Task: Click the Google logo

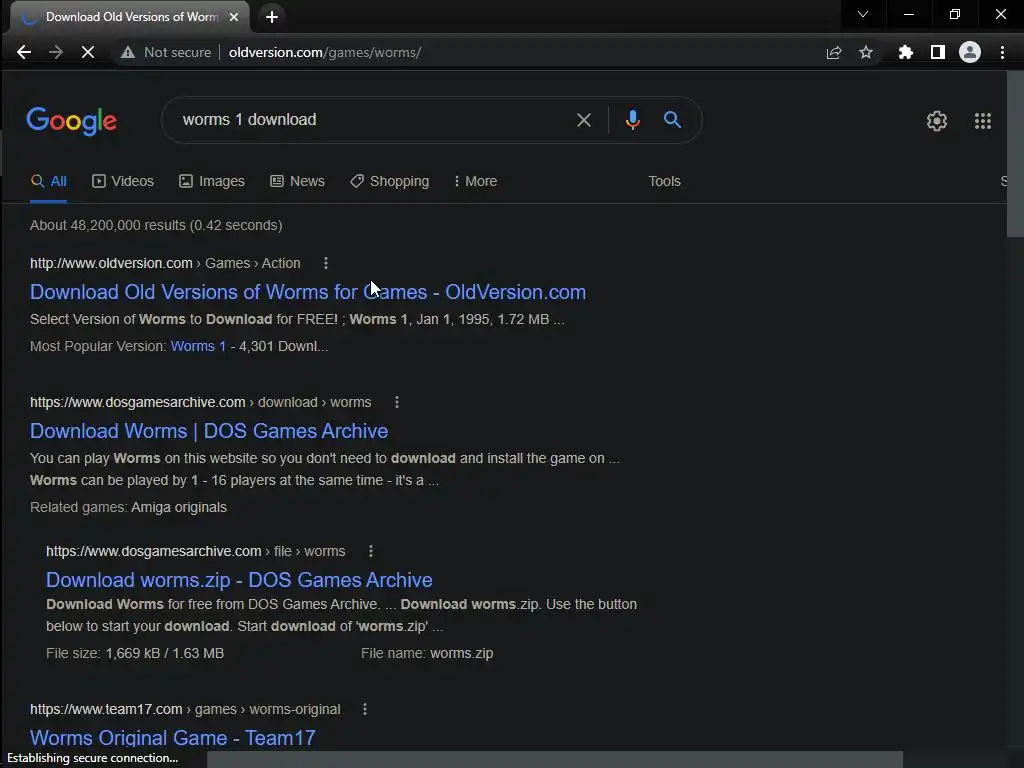Action: 72,121
